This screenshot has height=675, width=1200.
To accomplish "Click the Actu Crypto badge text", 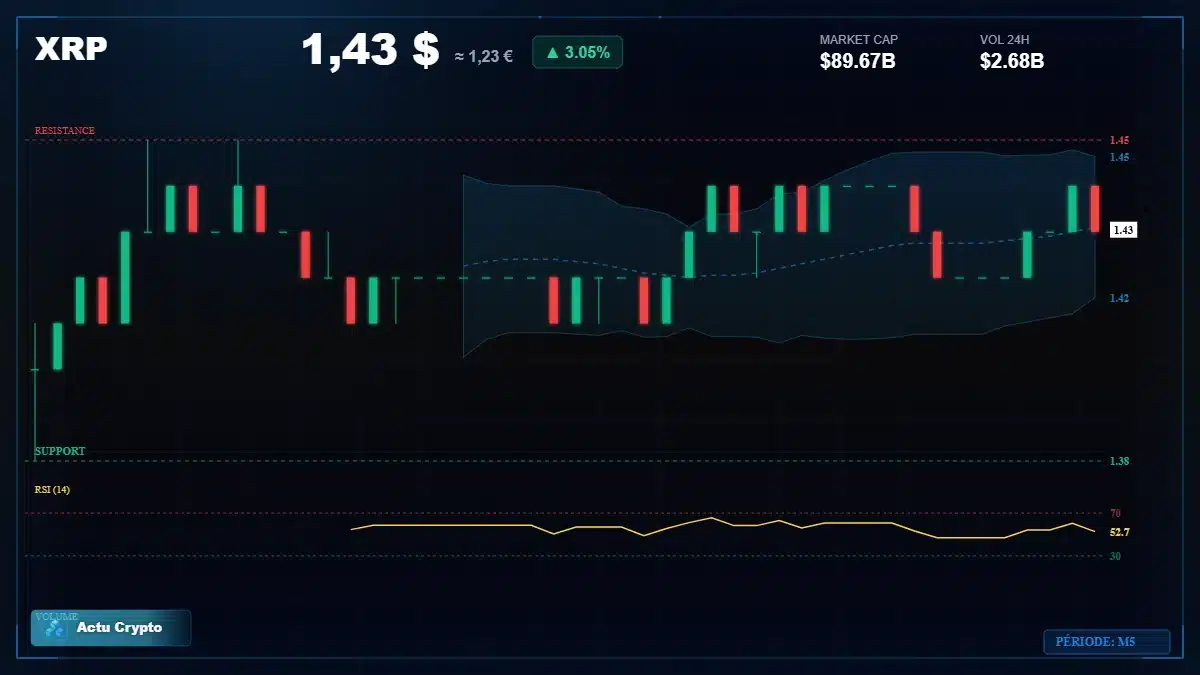I will coord(119,628).
